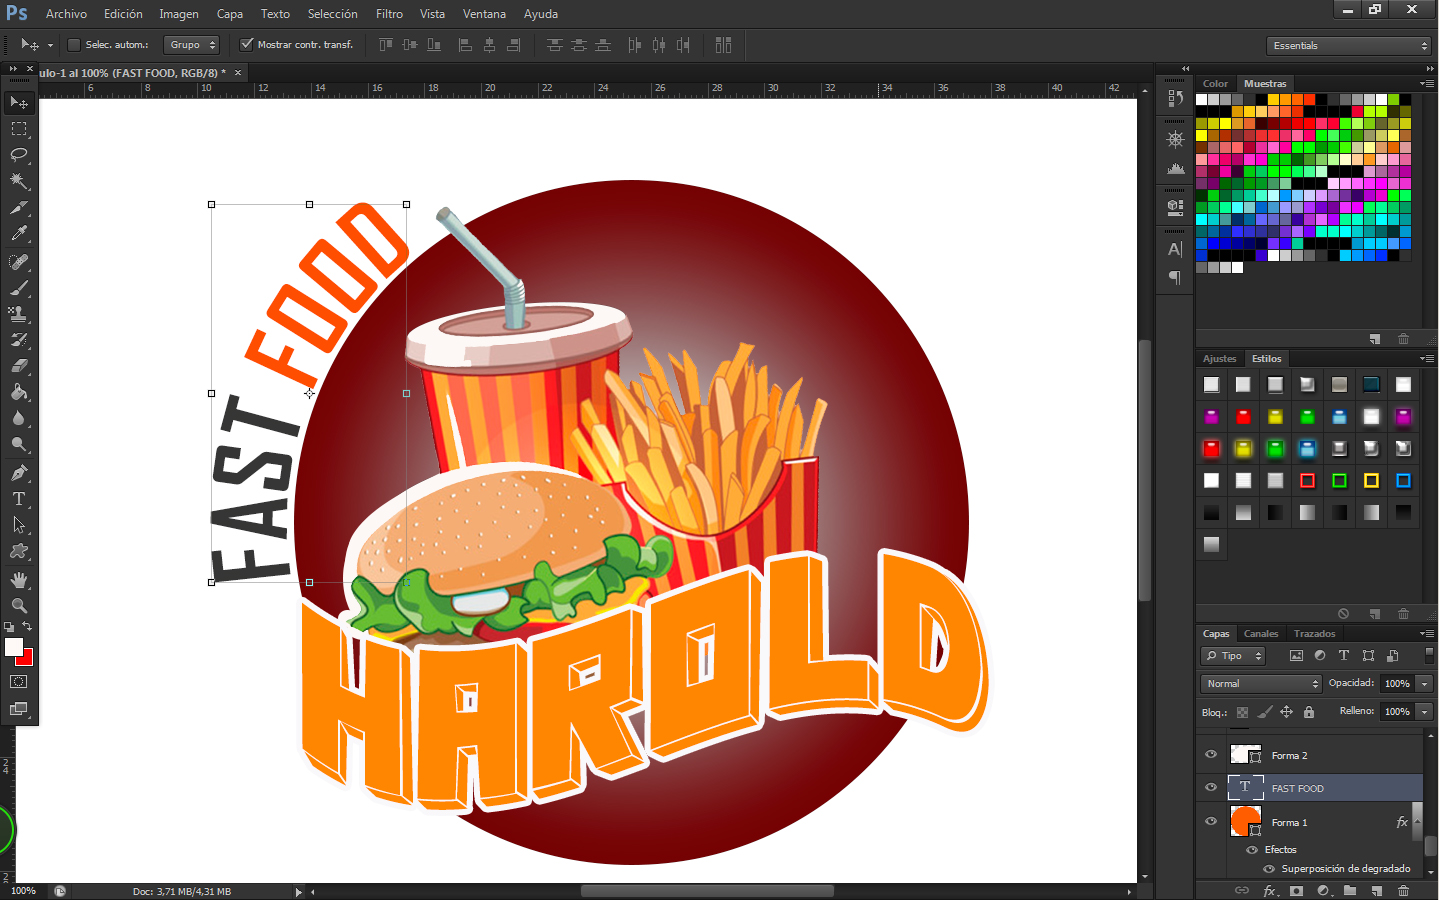
Task: Open the Grupo dropdown
Action: (x=192, y=45)
